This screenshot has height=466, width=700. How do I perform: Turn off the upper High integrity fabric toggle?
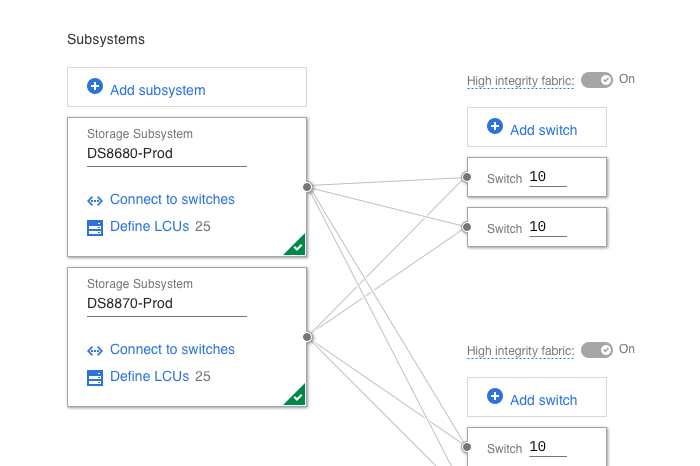[x=596, y=80]
